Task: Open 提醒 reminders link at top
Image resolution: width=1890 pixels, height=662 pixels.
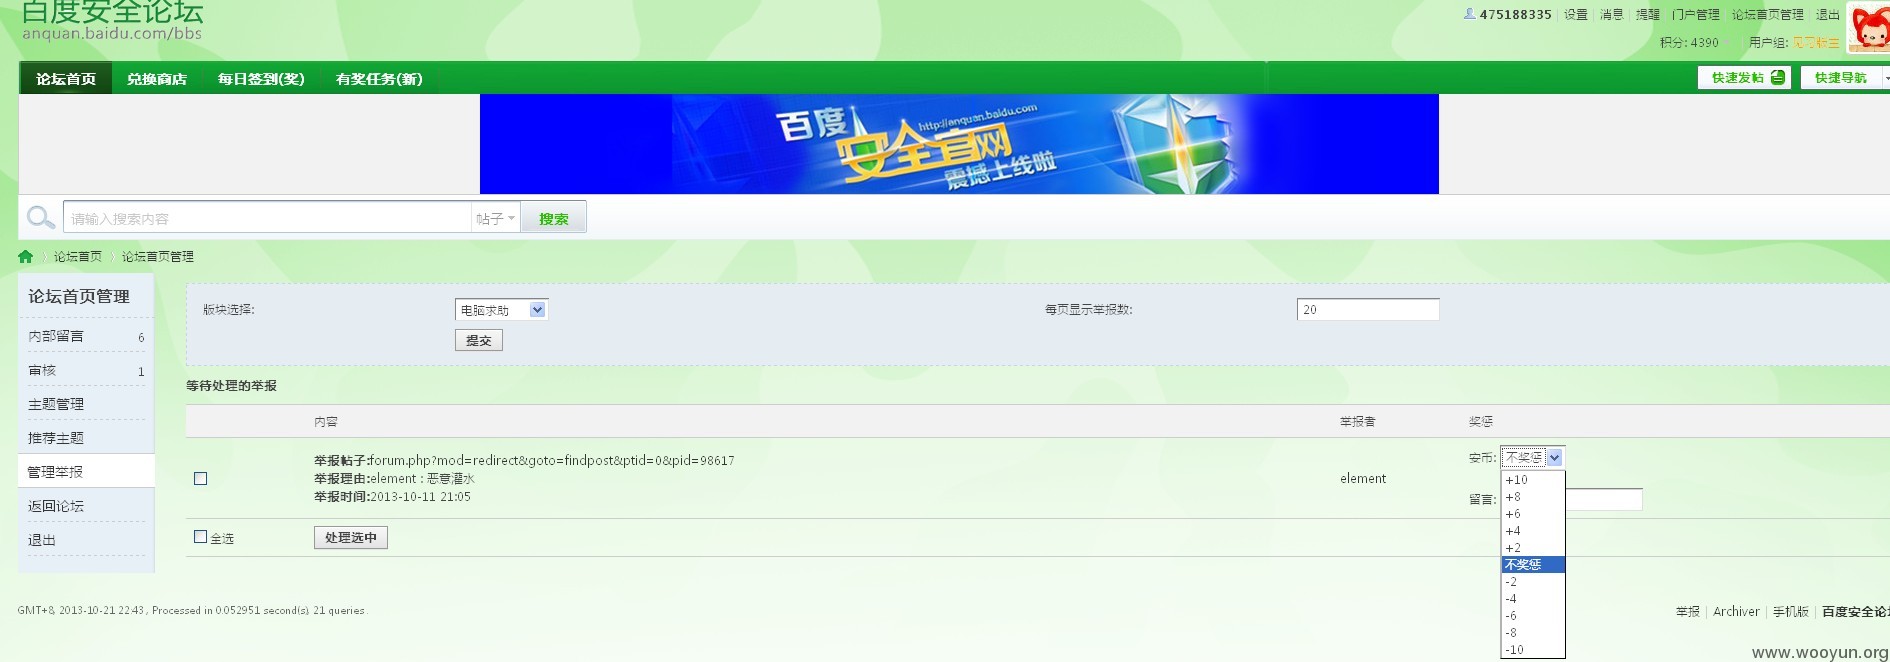Action: 1648,14
